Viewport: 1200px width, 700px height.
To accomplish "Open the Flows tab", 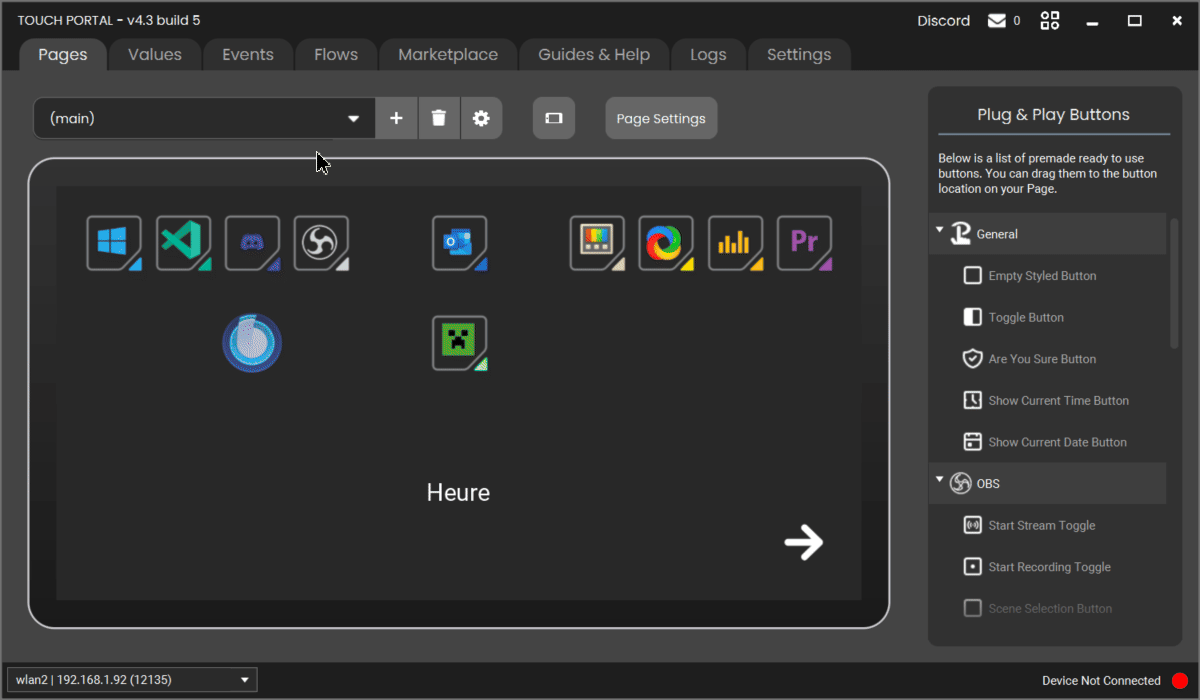I will (336, 55).
